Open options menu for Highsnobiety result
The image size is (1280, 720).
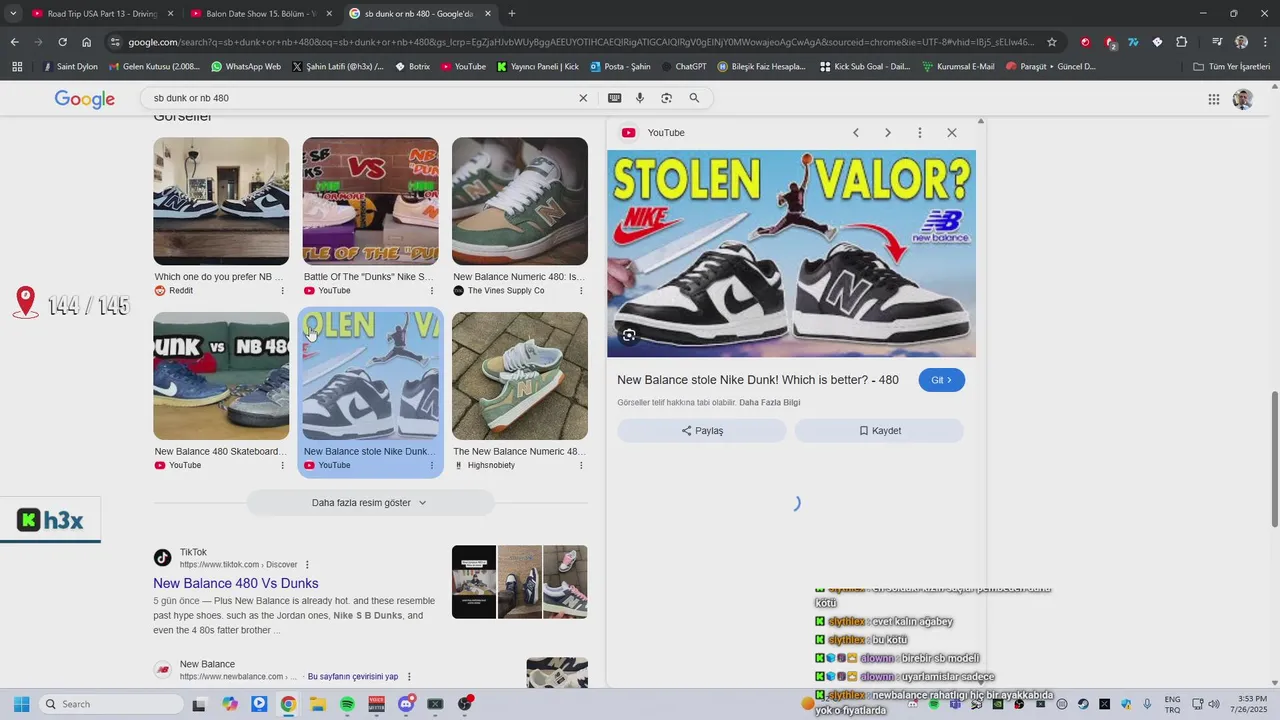coord(581,466)
